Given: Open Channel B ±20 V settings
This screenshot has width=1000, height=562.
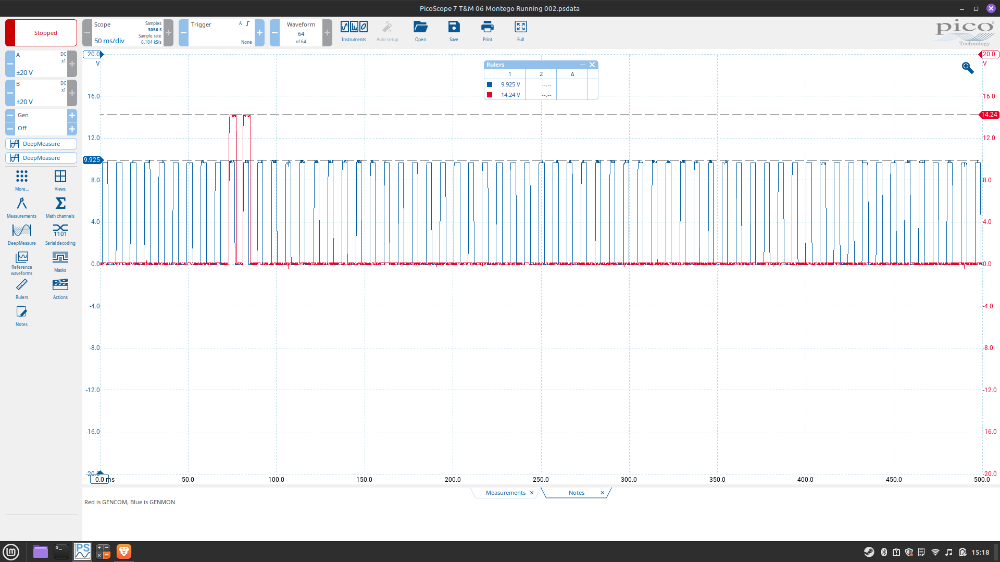Looking at the screenshot, I should pos(41,92).
